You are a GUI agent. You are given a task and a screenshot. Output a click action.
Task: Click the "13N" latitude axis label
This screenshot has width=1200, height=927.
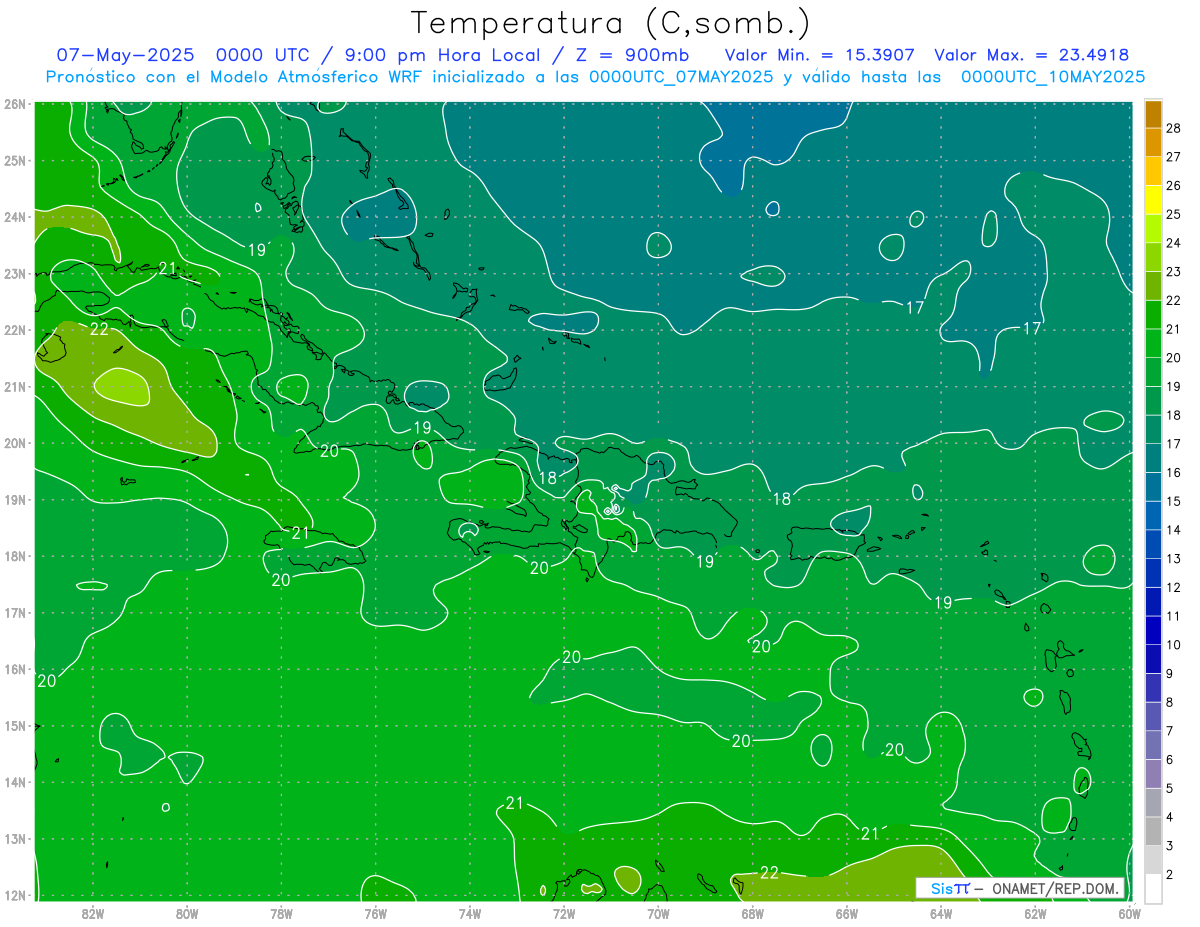click(15, 839)
